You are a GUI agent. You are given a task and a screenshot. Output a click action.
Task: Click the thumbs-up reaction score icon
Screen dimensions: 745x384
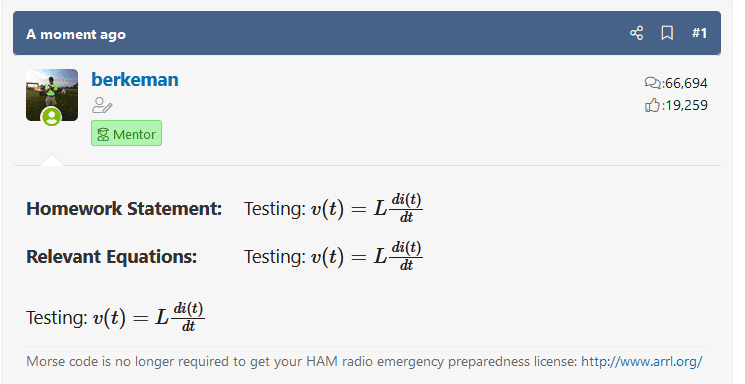[652, 105]
